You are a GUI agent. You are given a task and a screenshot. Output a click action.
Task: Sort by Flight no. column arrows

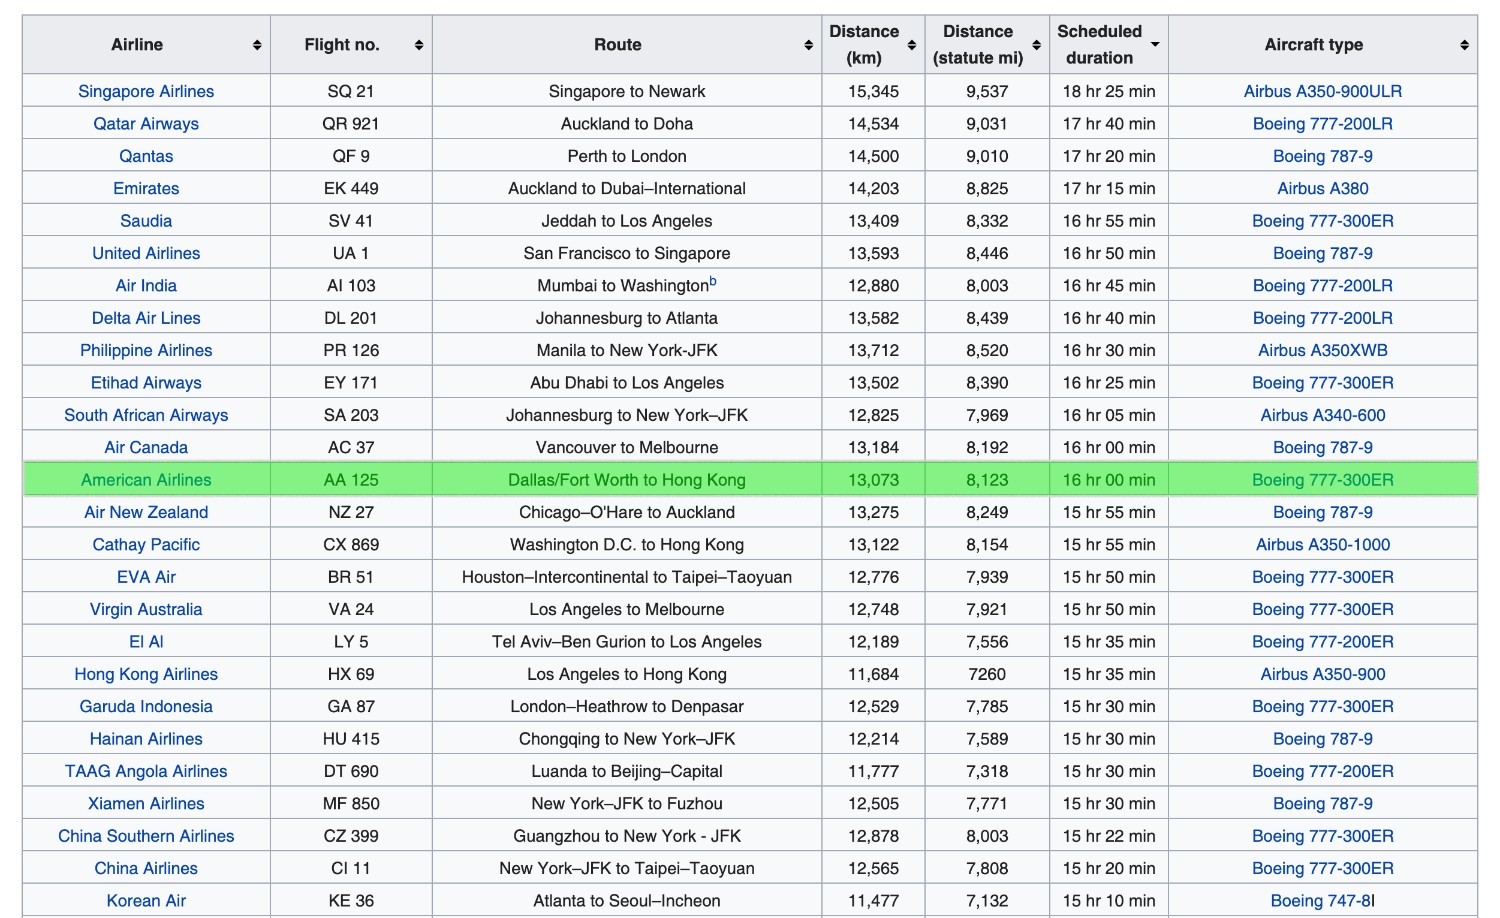pyautogui.click(x=419, y=45)
